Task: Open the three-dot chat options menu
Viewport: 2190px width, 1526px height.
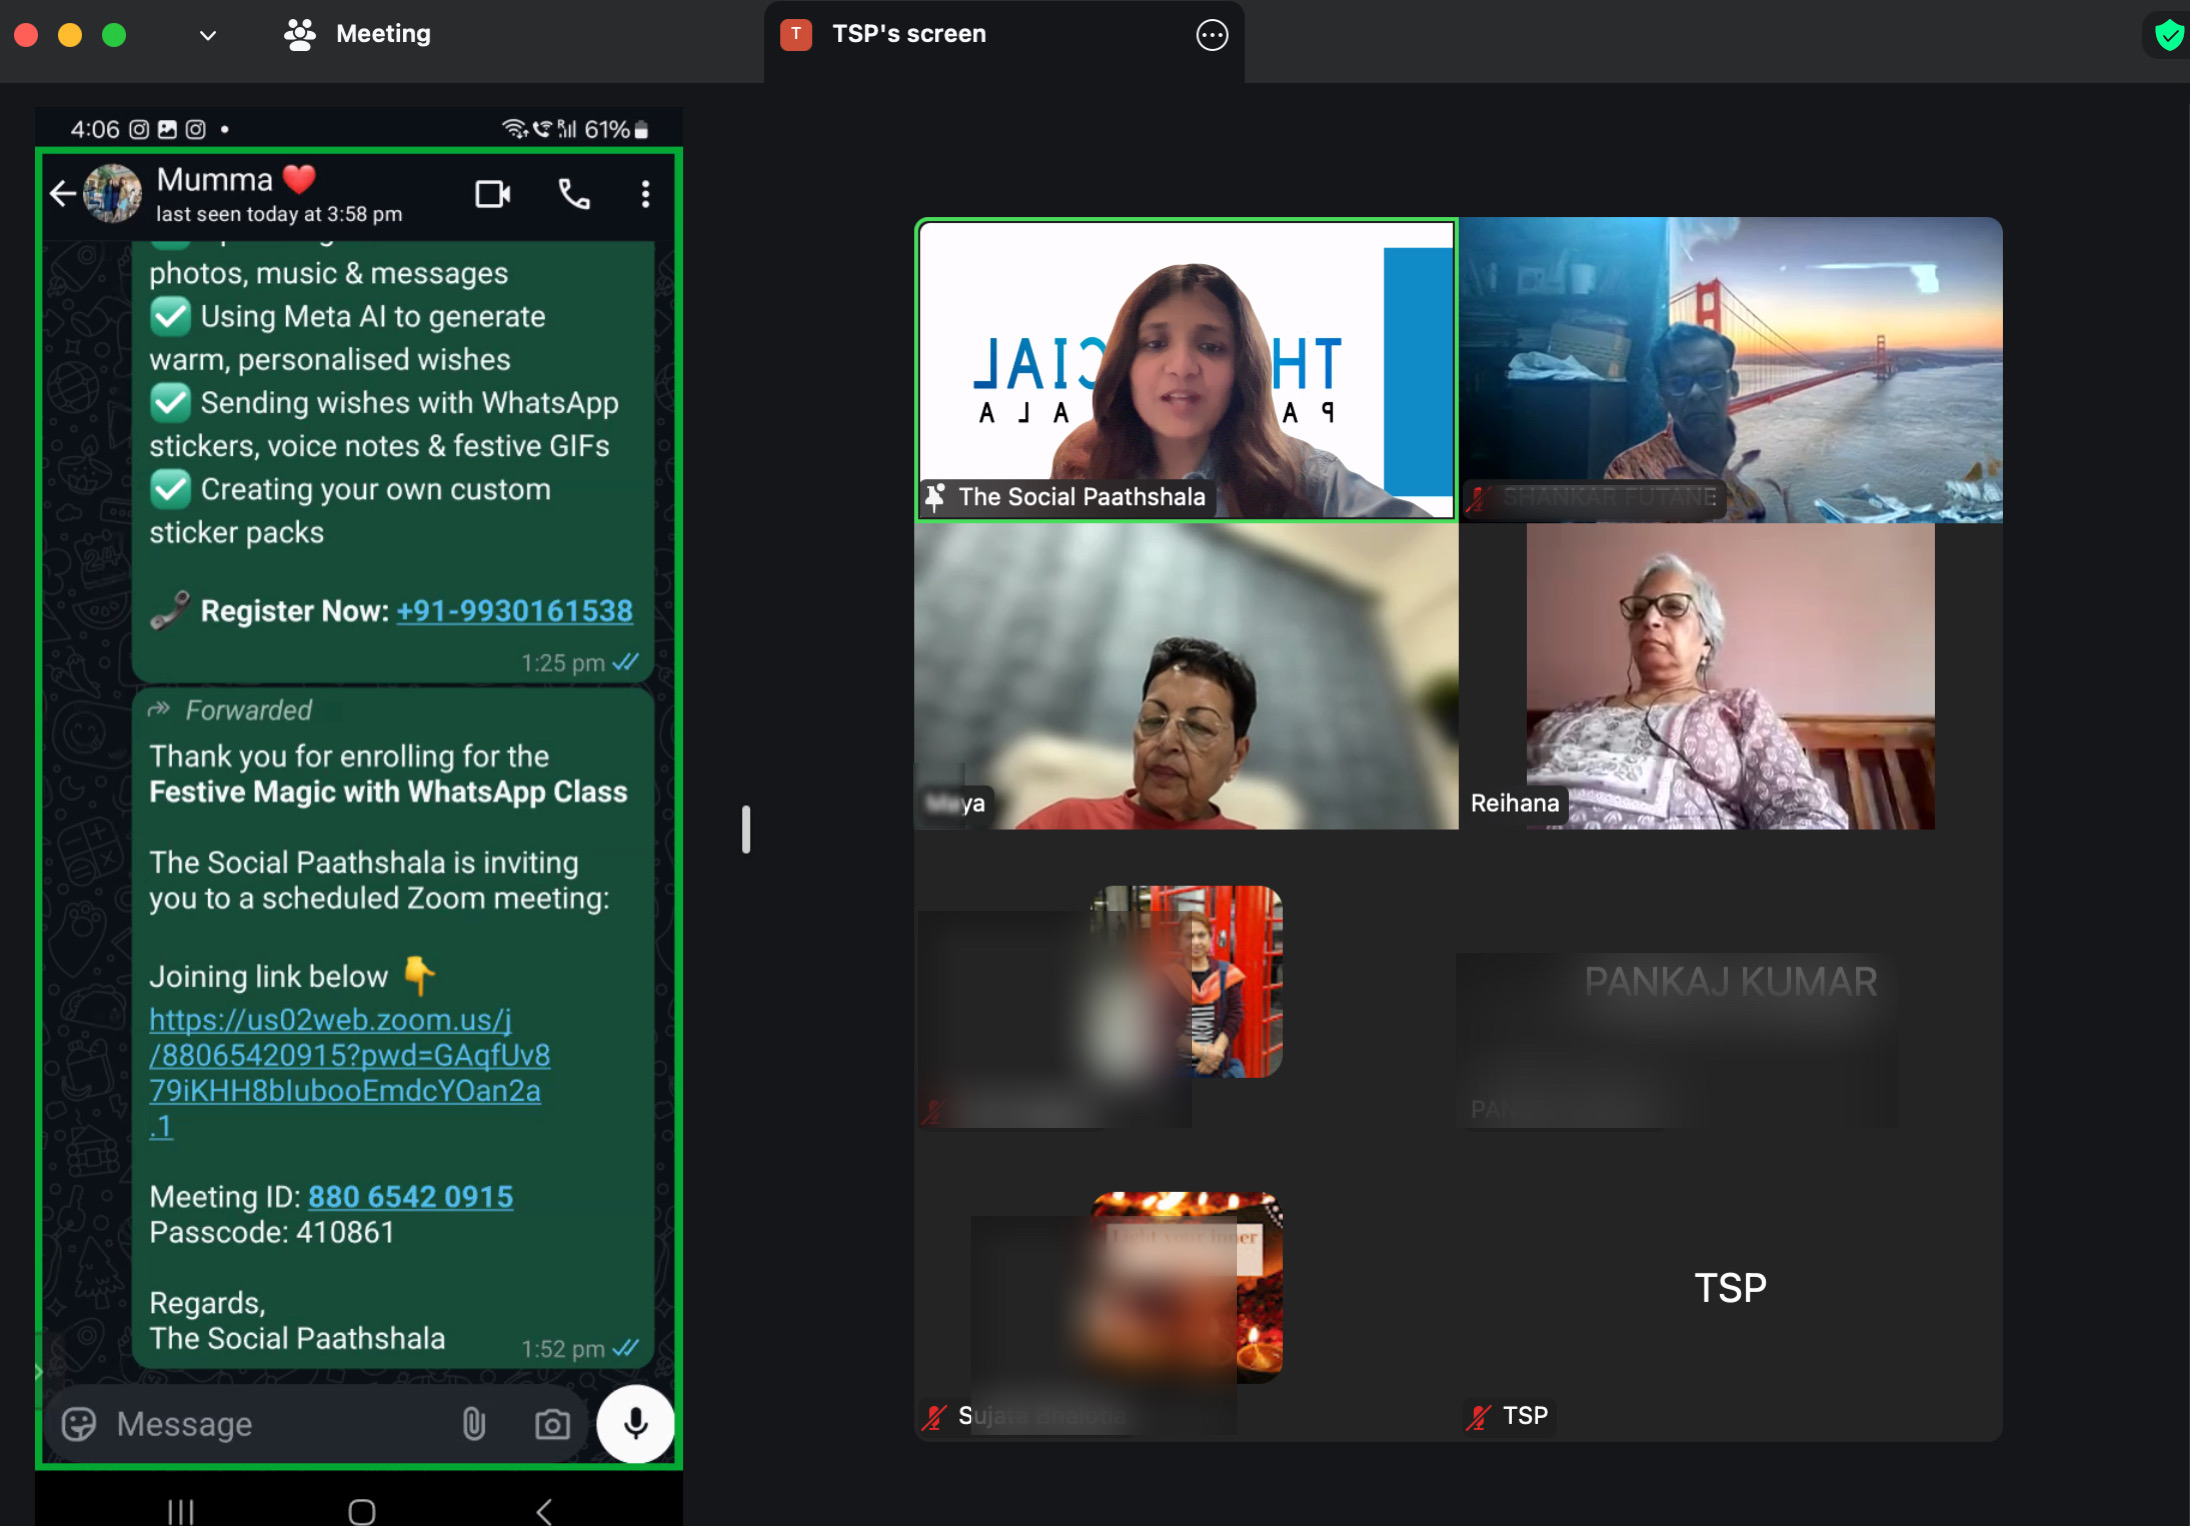Action: point(646,193)
